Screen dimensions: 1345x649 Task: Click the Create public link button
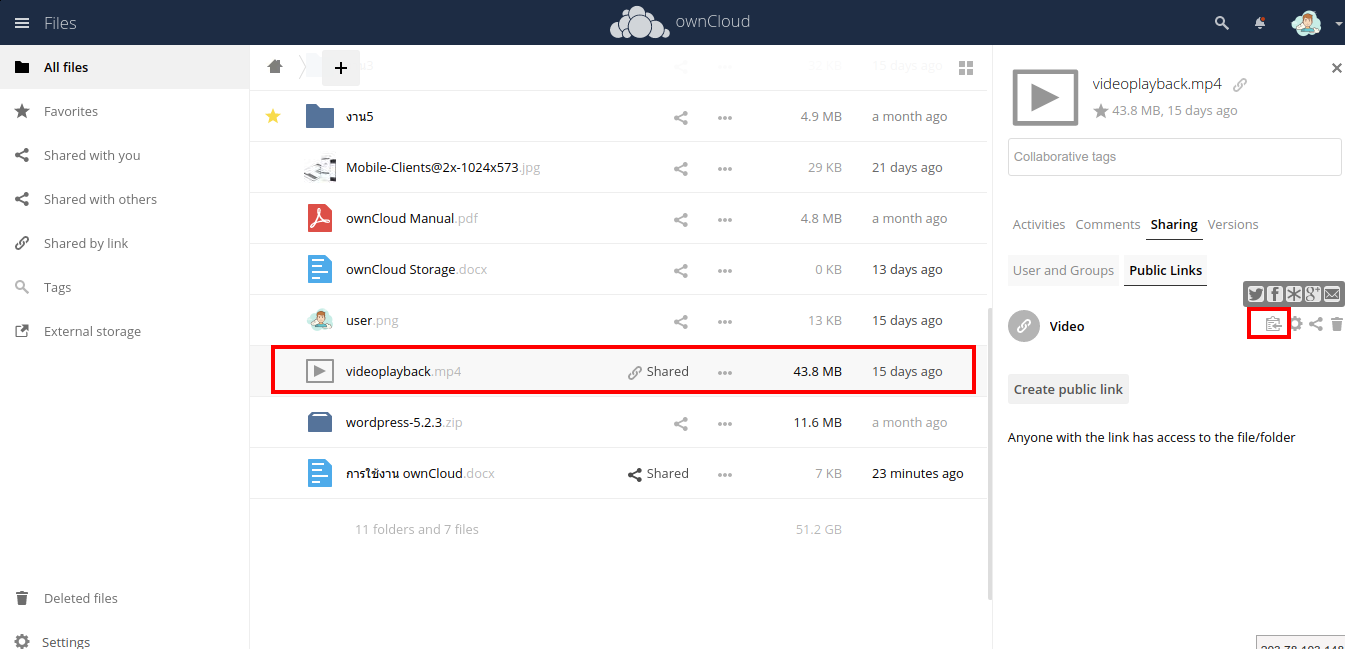[x=1068, y=389]
